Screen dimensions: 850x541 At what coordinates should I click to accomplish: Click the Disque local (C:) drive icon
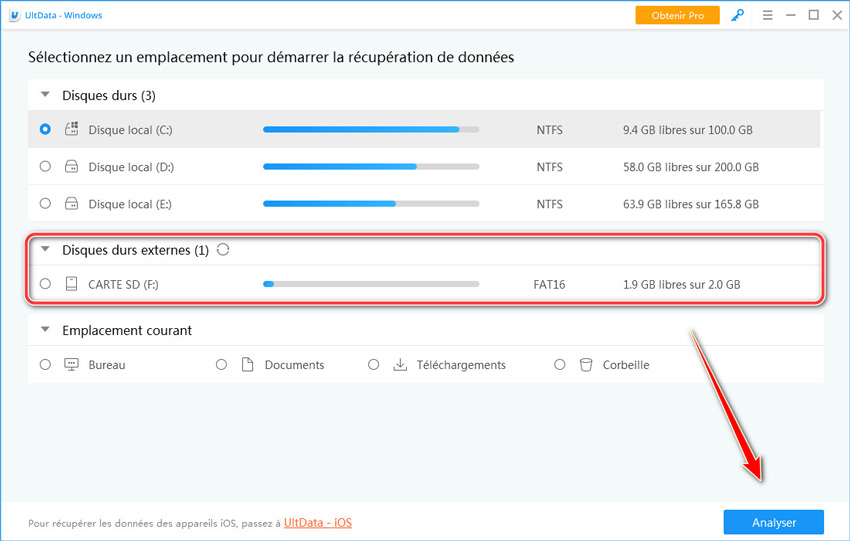(x=72, y=130)
